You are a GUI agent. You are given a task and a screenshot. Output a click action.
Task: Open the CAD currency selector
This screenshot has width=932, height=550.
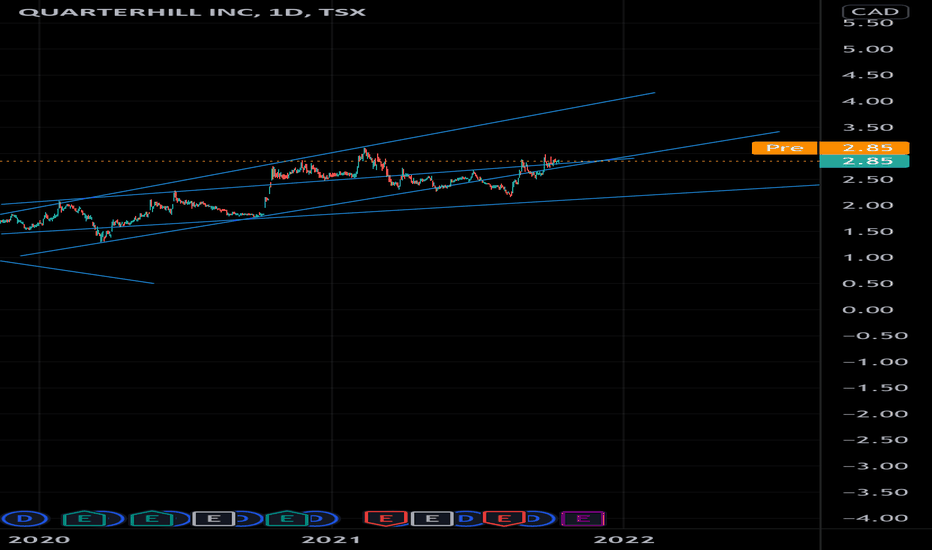click(875, 12)
